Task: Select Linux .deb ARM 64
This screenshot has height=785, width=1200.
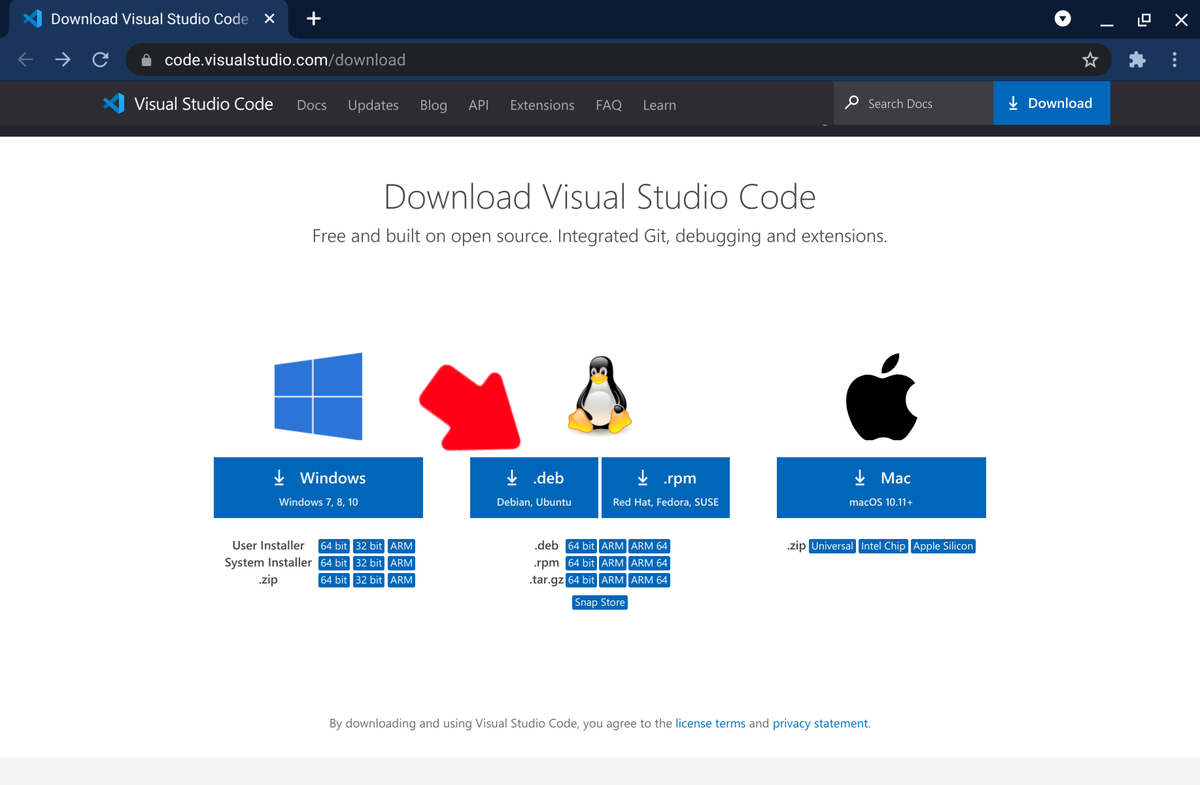Action: (x=649, y=546)
